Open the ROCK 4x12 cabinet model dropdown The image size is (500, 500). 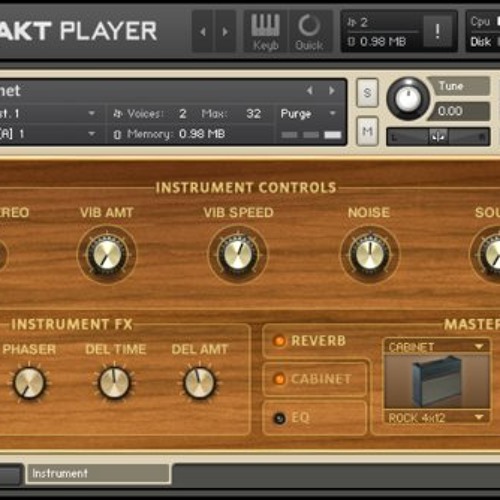point(436,417)
